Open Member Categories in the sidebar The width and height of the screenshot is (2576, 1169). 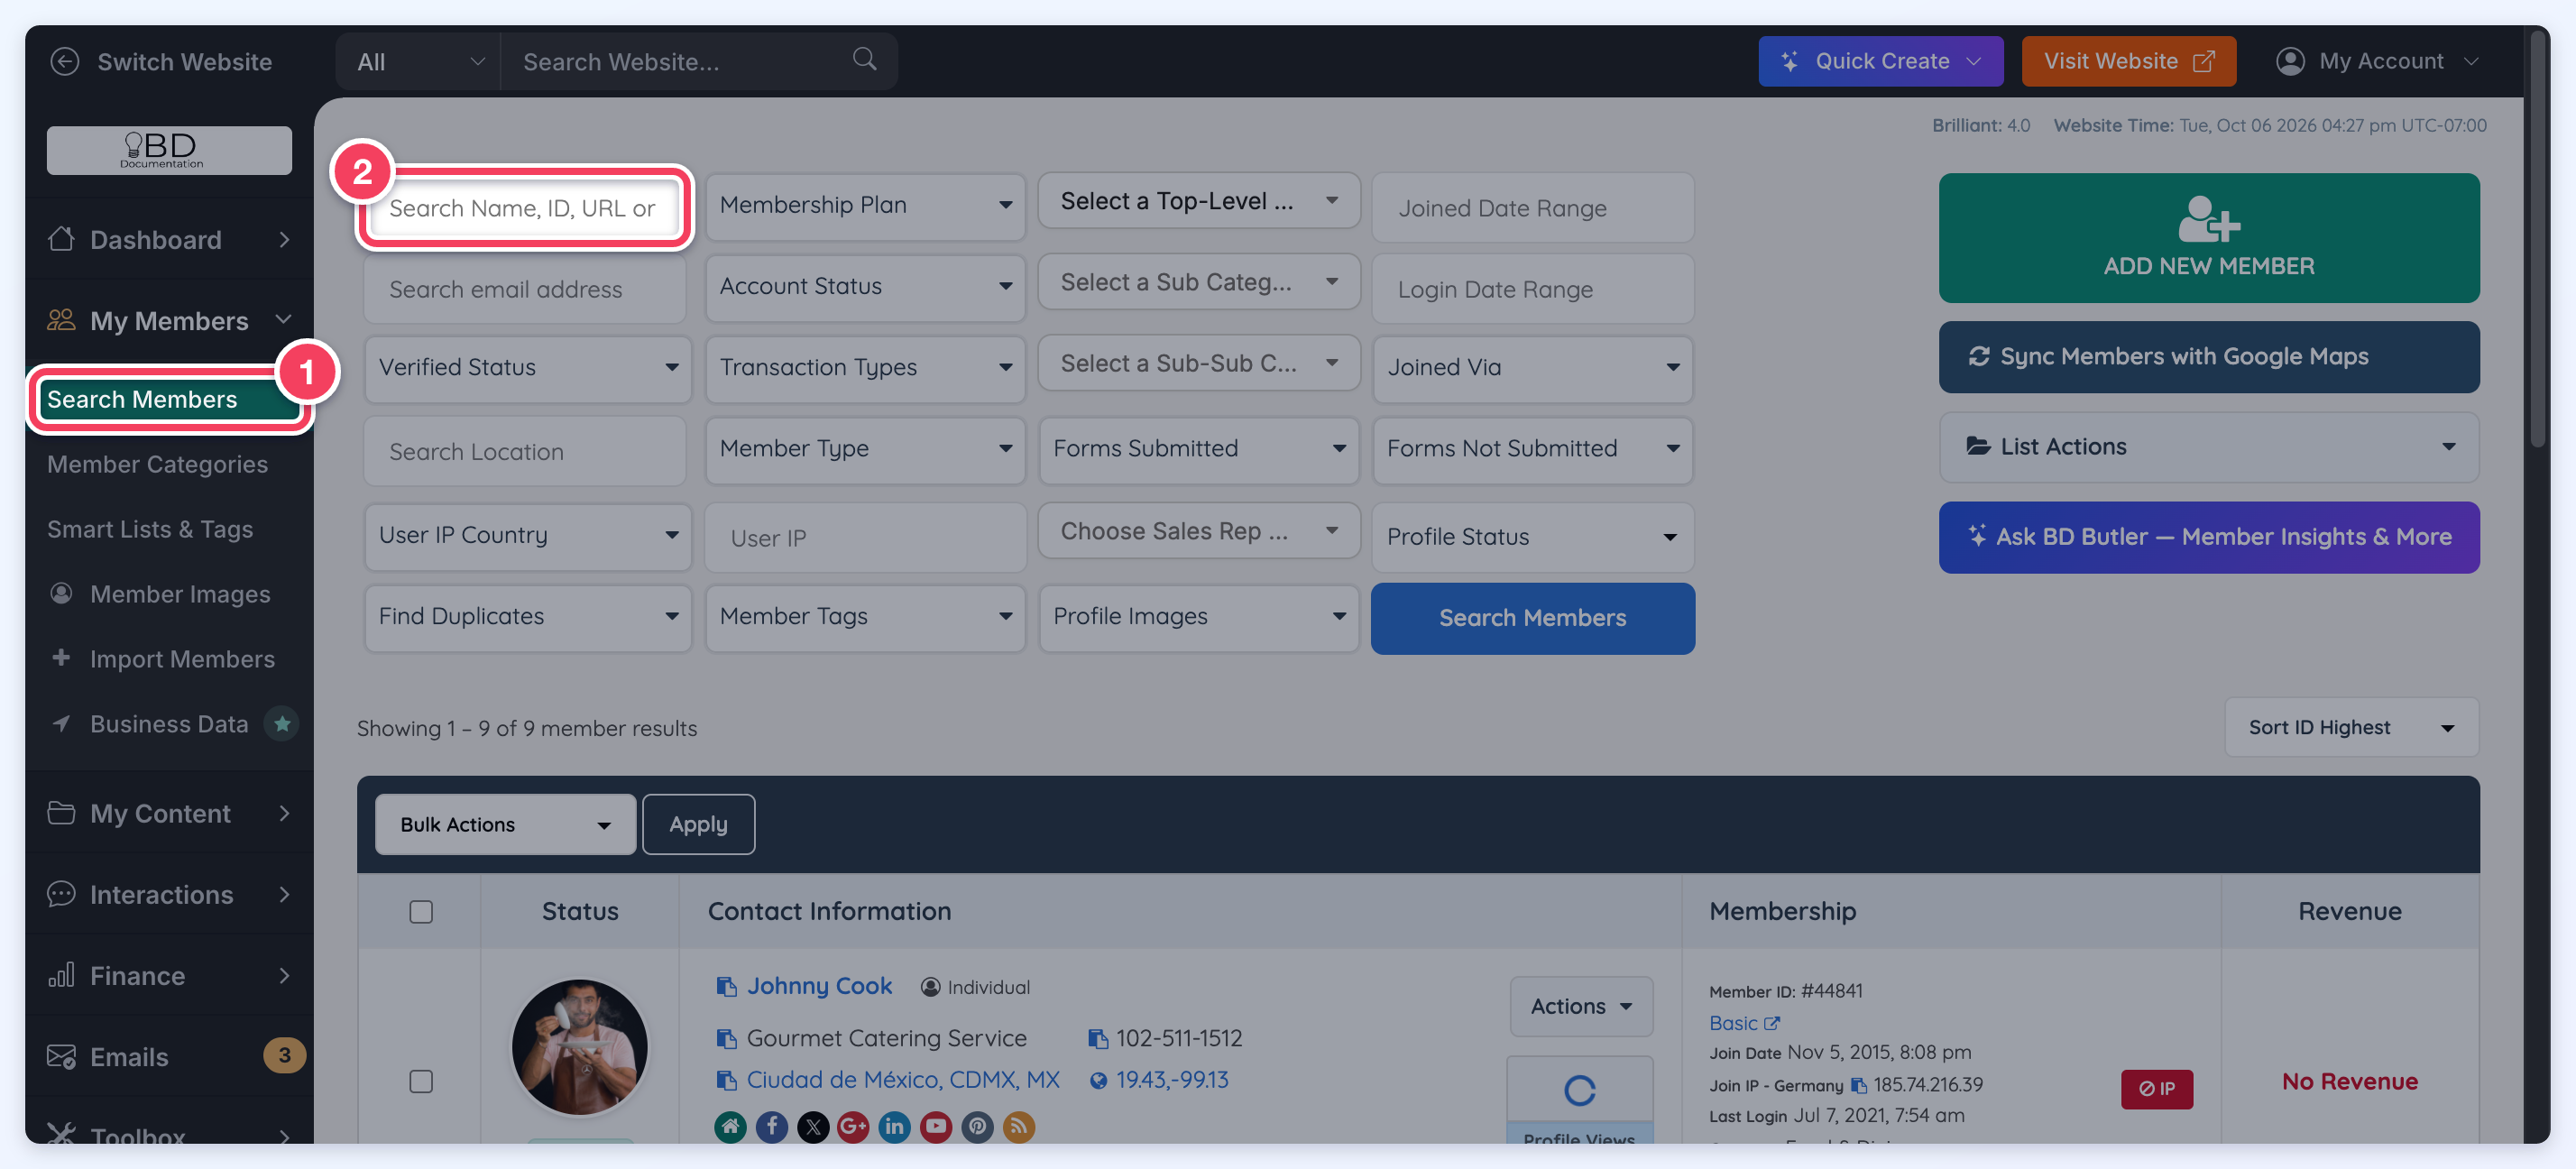pos(157,464)
